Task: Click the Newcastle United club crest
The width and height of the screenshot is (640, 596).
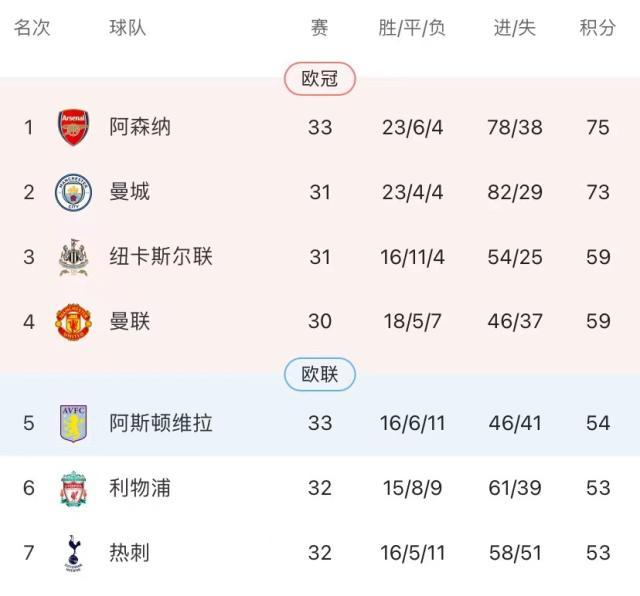Action: click(73, 257)
